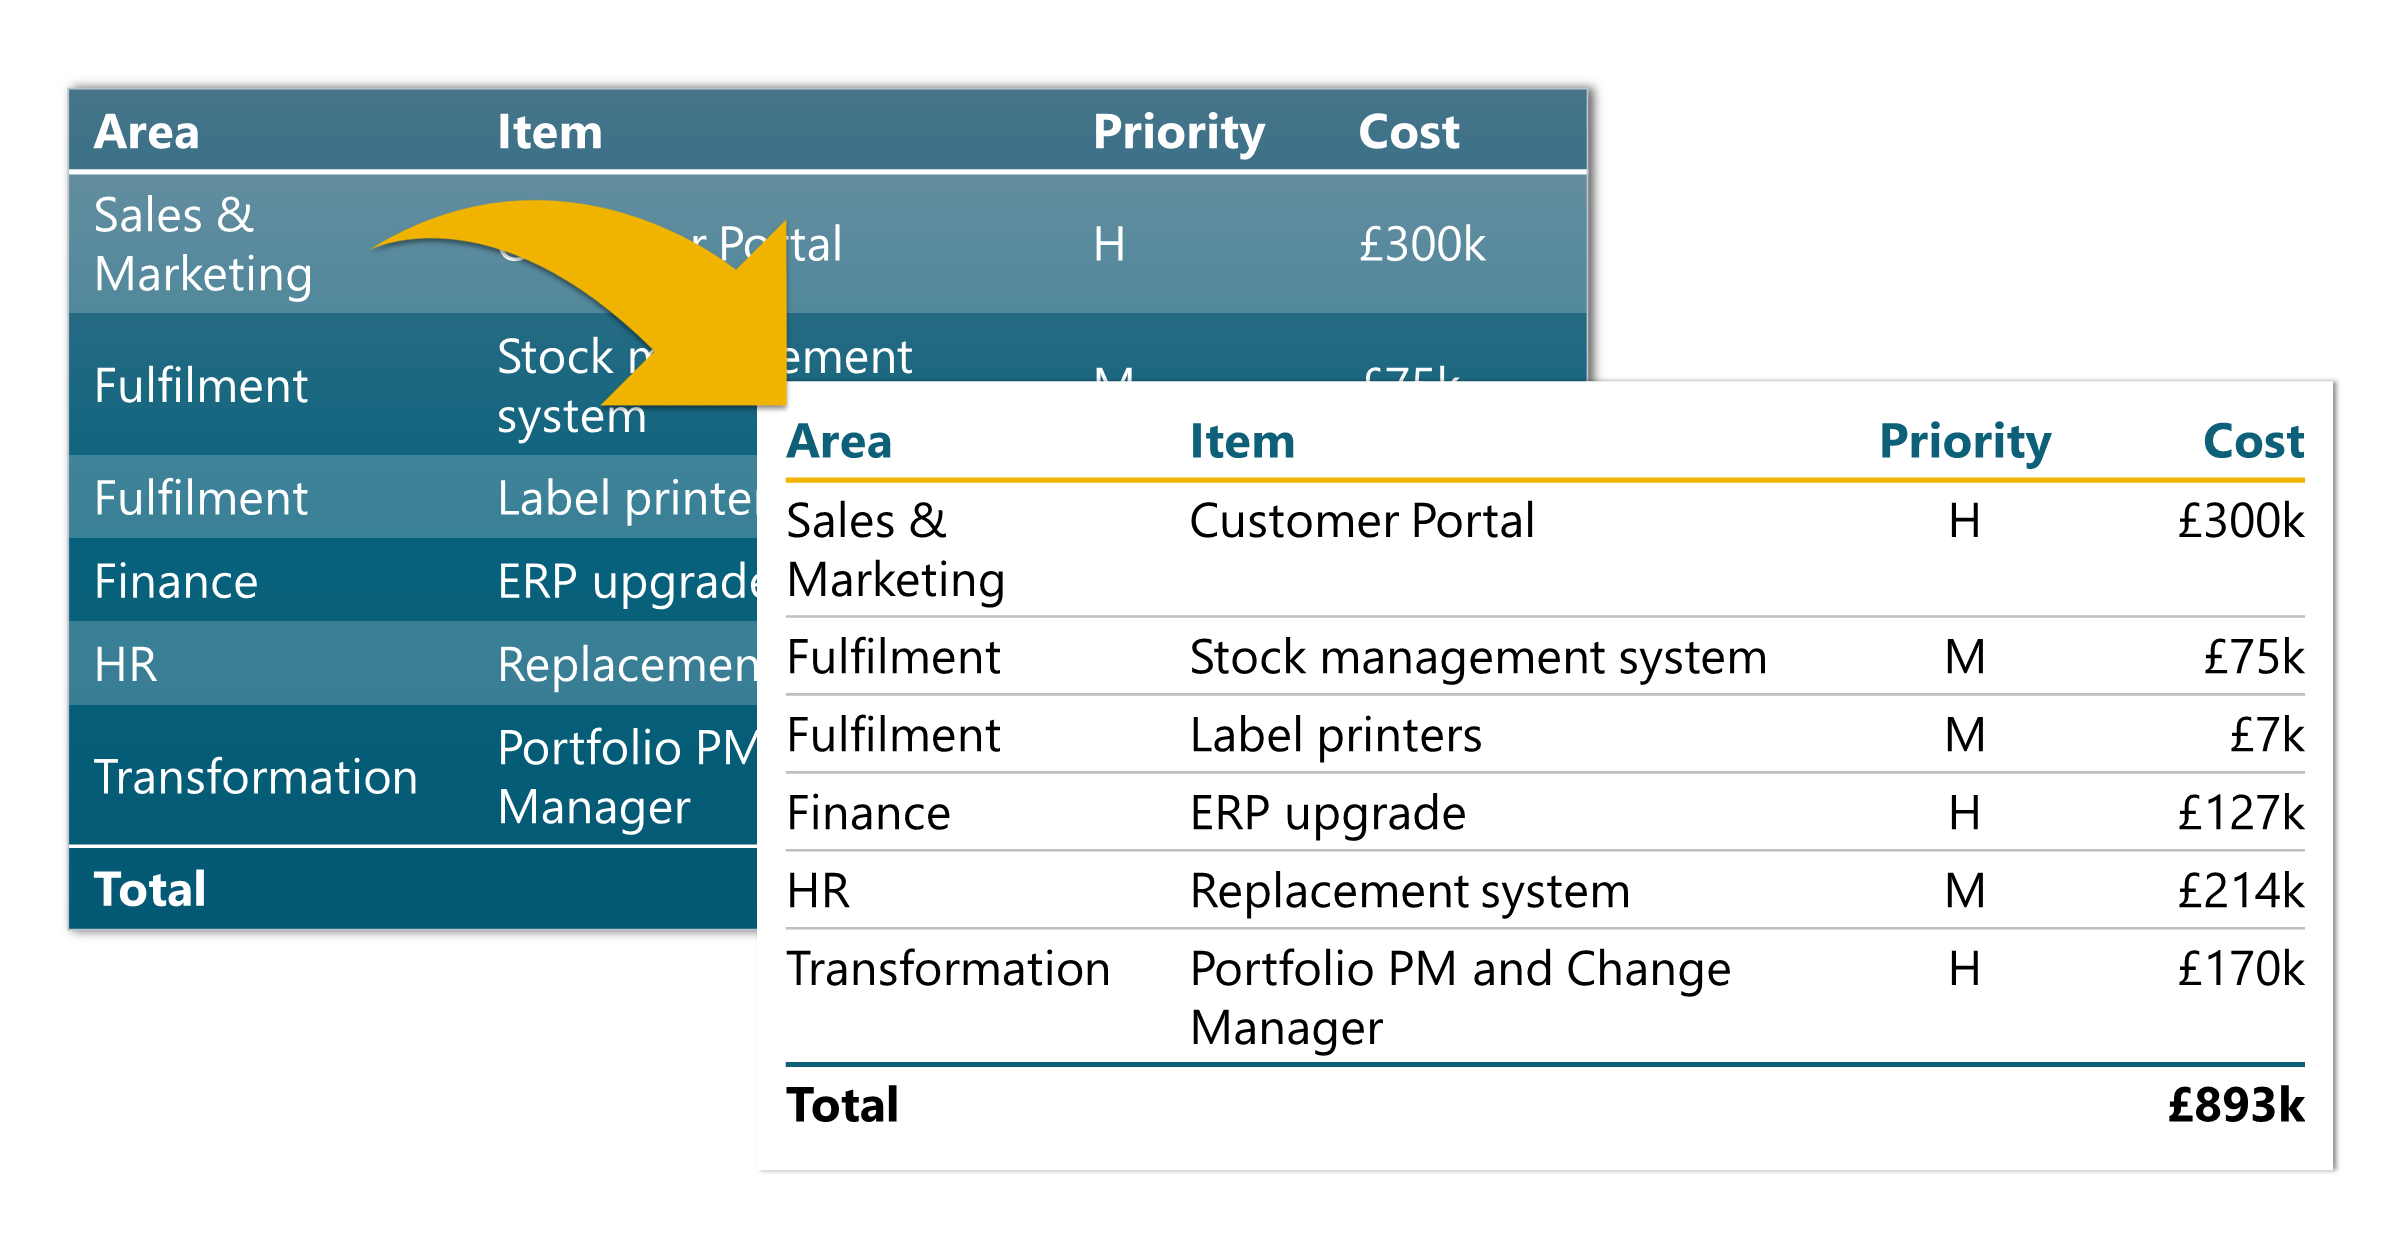Select the £170k cost cell
Screen dimensions: 2400x1260
[2240, 969]
